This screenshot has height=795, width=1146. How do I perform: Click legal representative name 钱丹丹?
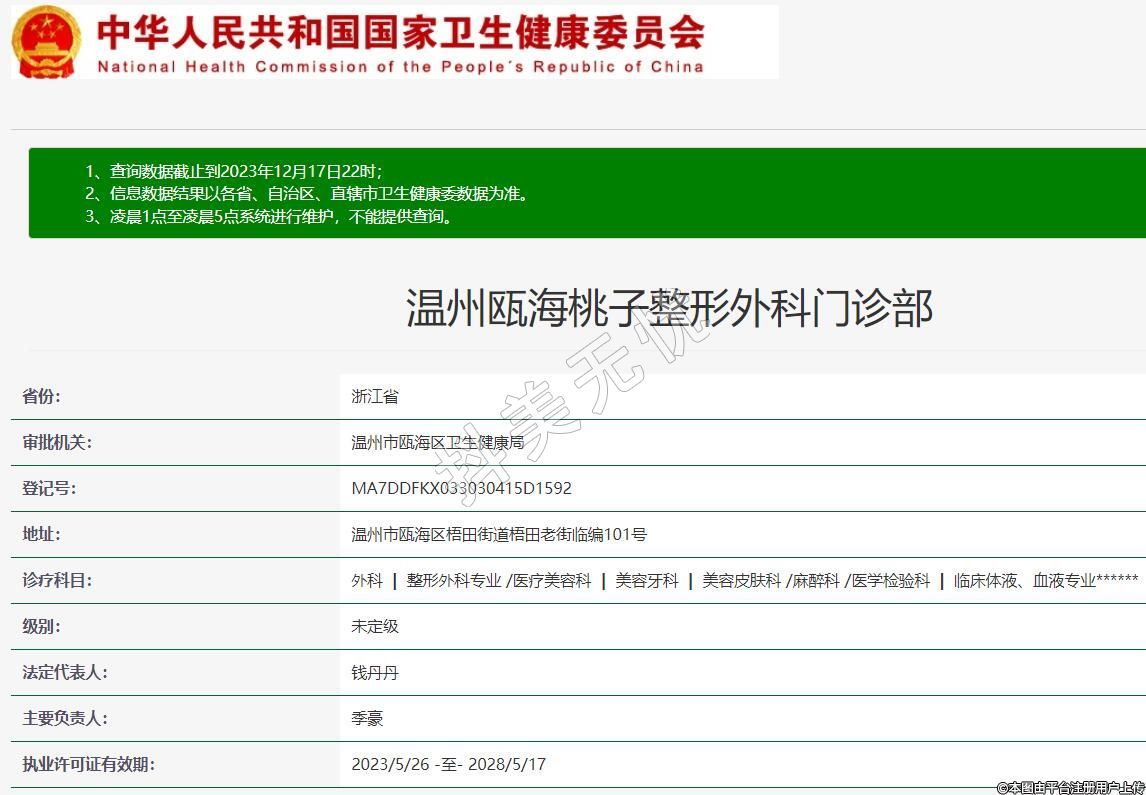[x=375, y=672]
